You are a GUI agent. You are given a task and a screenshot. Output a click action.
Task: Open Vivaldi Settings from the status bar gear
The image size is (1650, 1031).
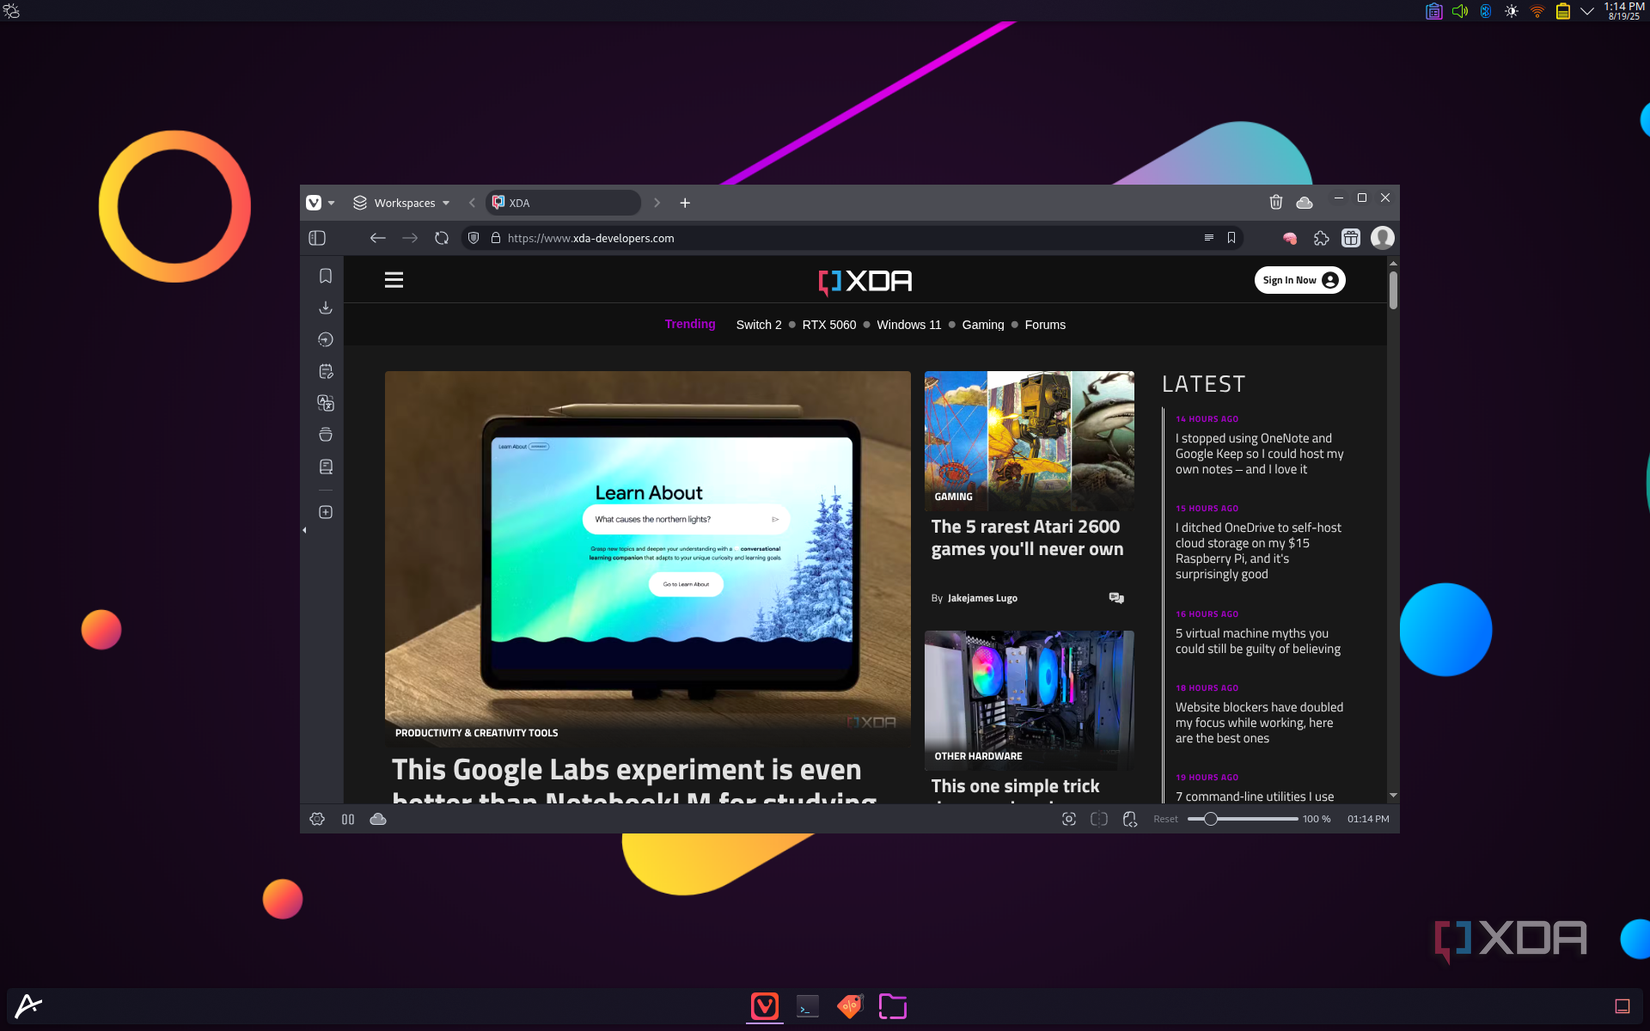coord(317,818)
